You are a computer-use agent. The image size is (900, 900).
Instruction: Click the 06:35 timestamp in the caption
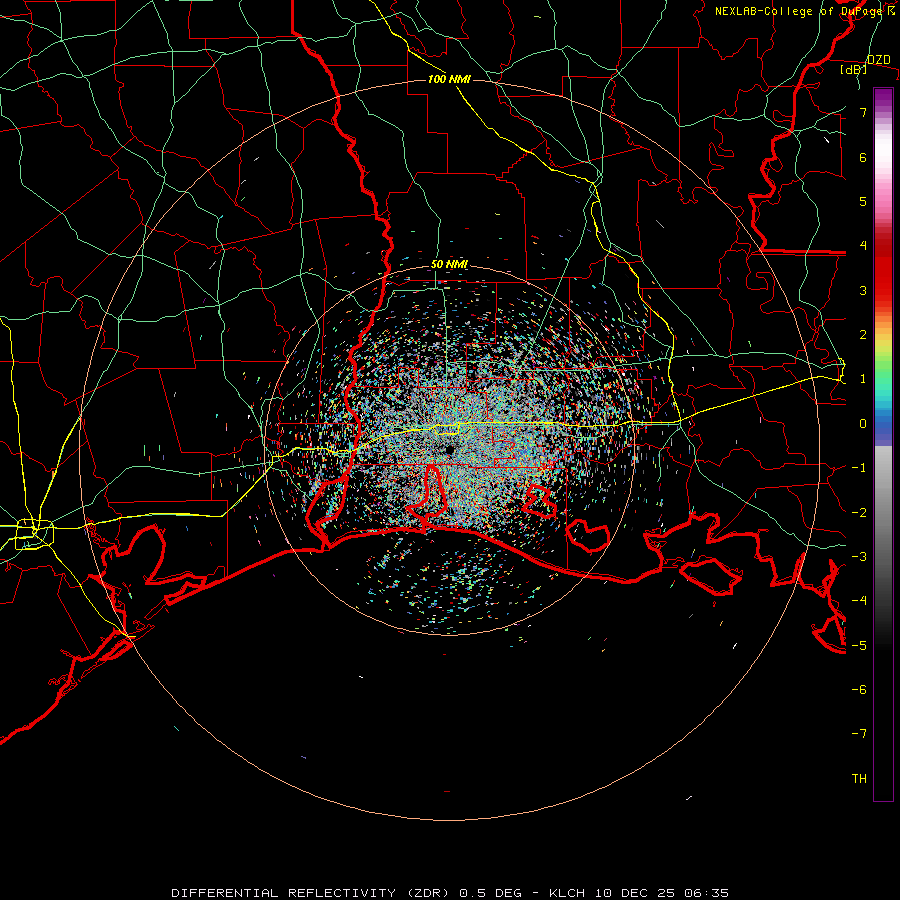(707, 893)
